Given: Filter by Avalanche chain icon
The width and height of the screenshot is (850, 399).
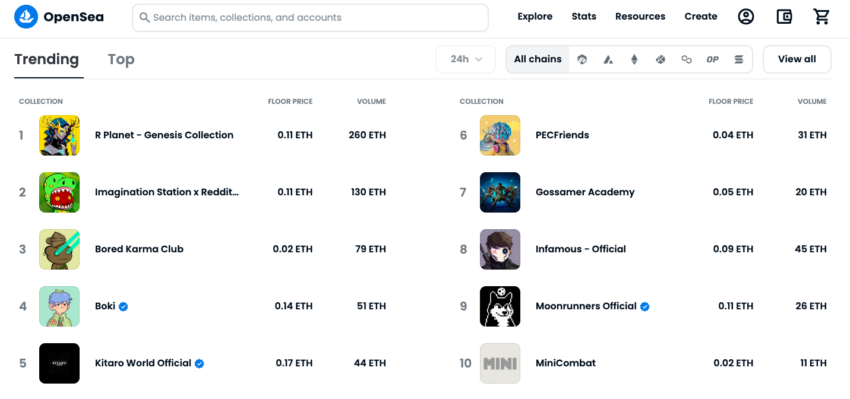Looking at the screenshot, I should tap(608, 60).
